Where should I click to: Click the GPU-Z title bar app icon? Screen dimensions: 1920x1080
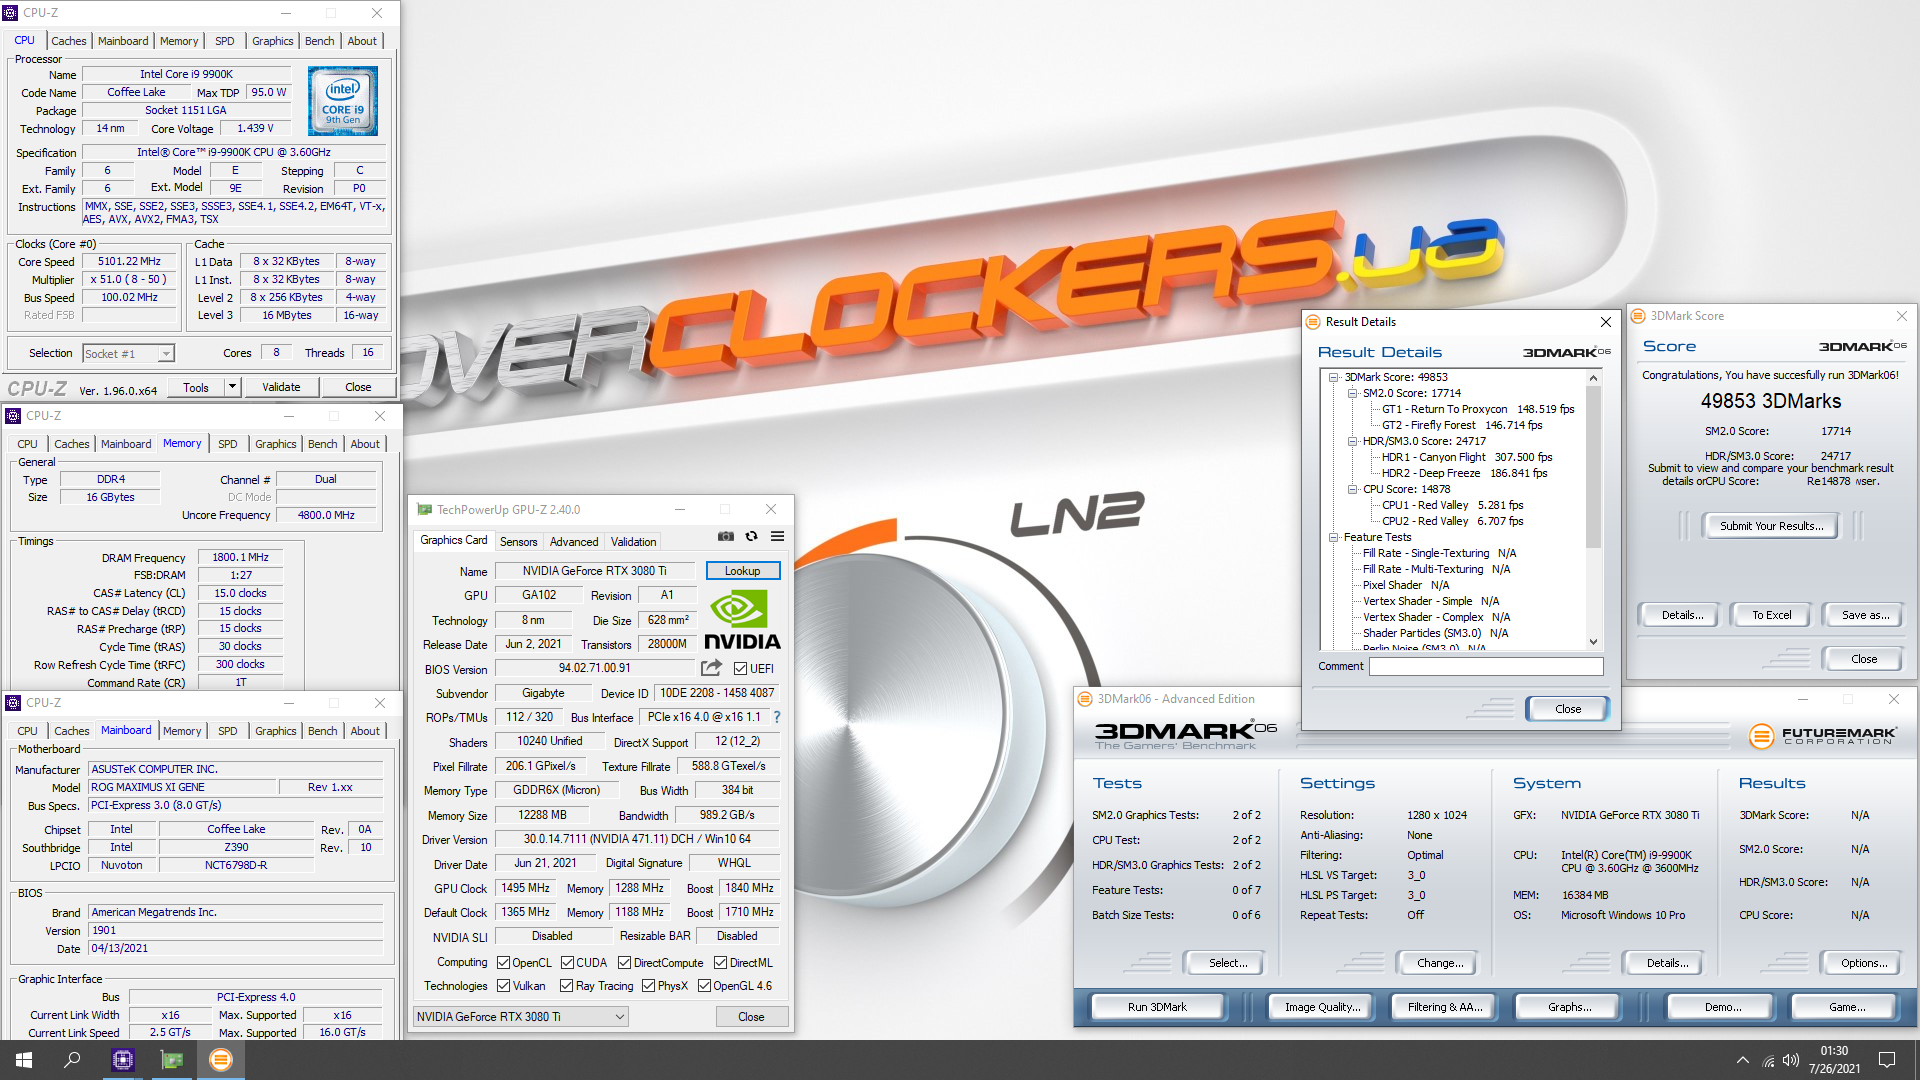tap(425, 509)
